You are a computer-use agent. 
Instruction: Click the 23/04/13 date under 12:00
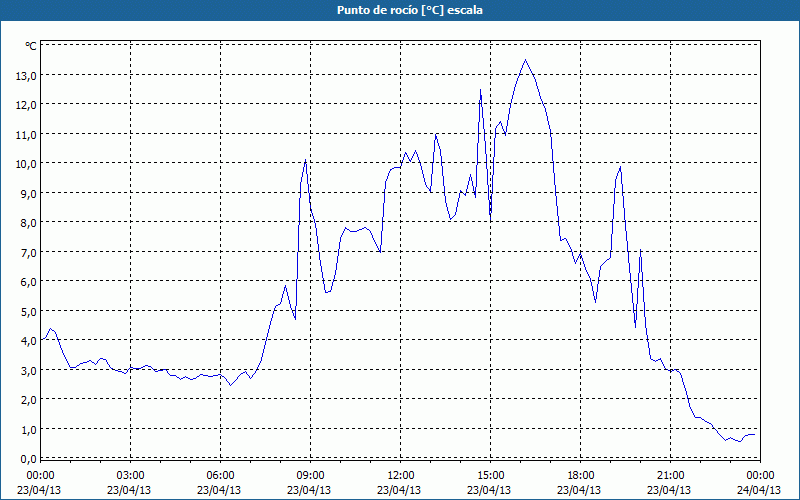(399, 490)
